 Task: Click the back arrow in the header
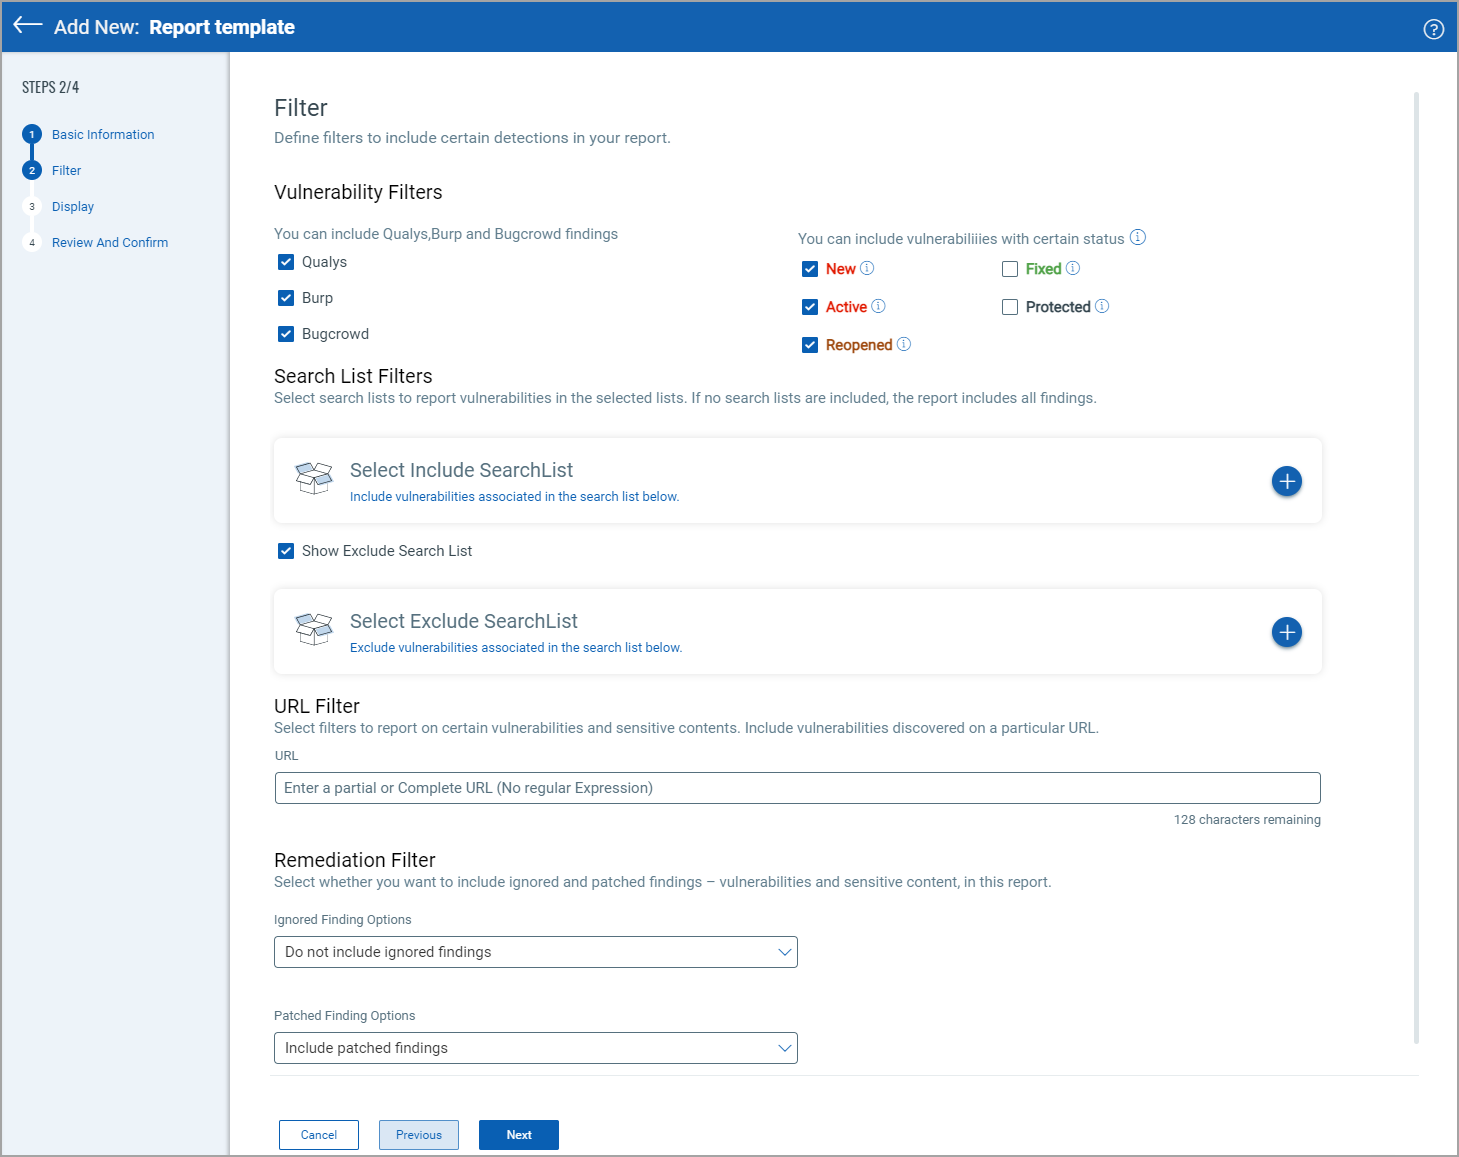(x=28, y=26)
